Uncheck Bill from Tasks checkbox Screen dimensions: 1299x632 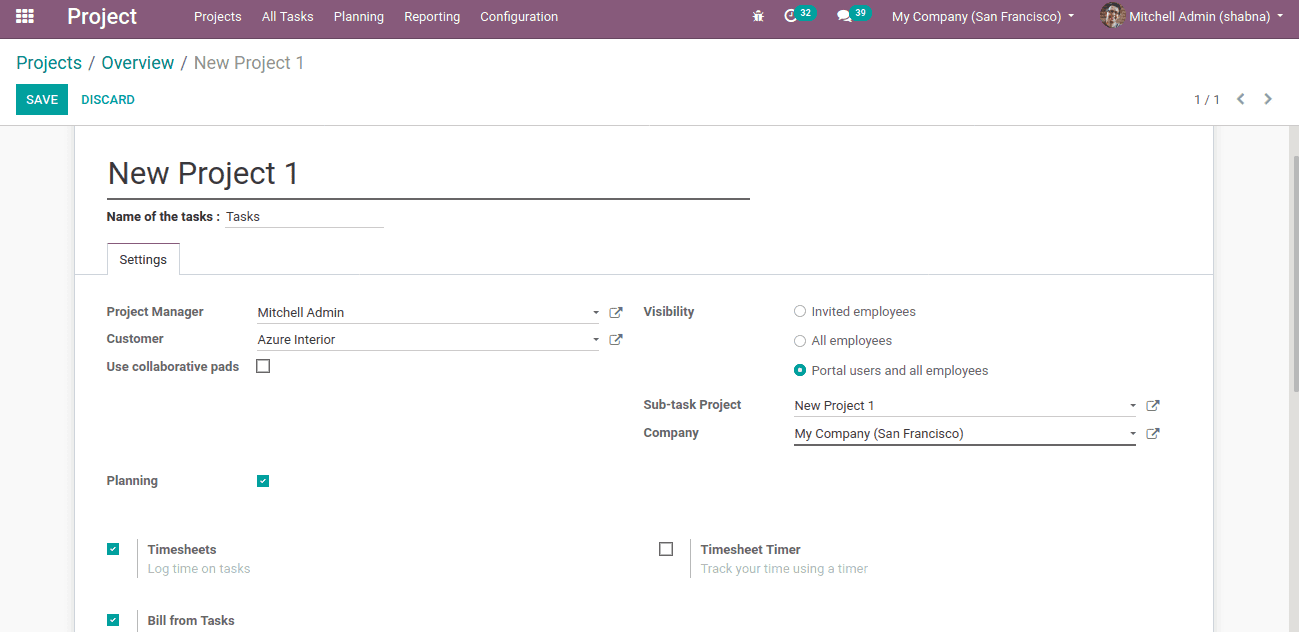click(113, 620)
